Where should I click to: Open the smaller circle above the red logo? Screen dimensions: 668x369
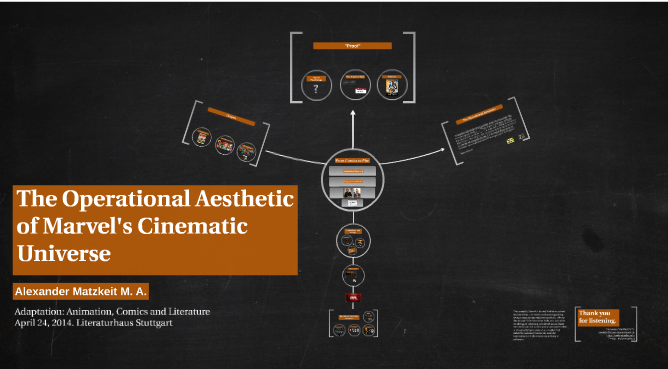coord(353,276)
